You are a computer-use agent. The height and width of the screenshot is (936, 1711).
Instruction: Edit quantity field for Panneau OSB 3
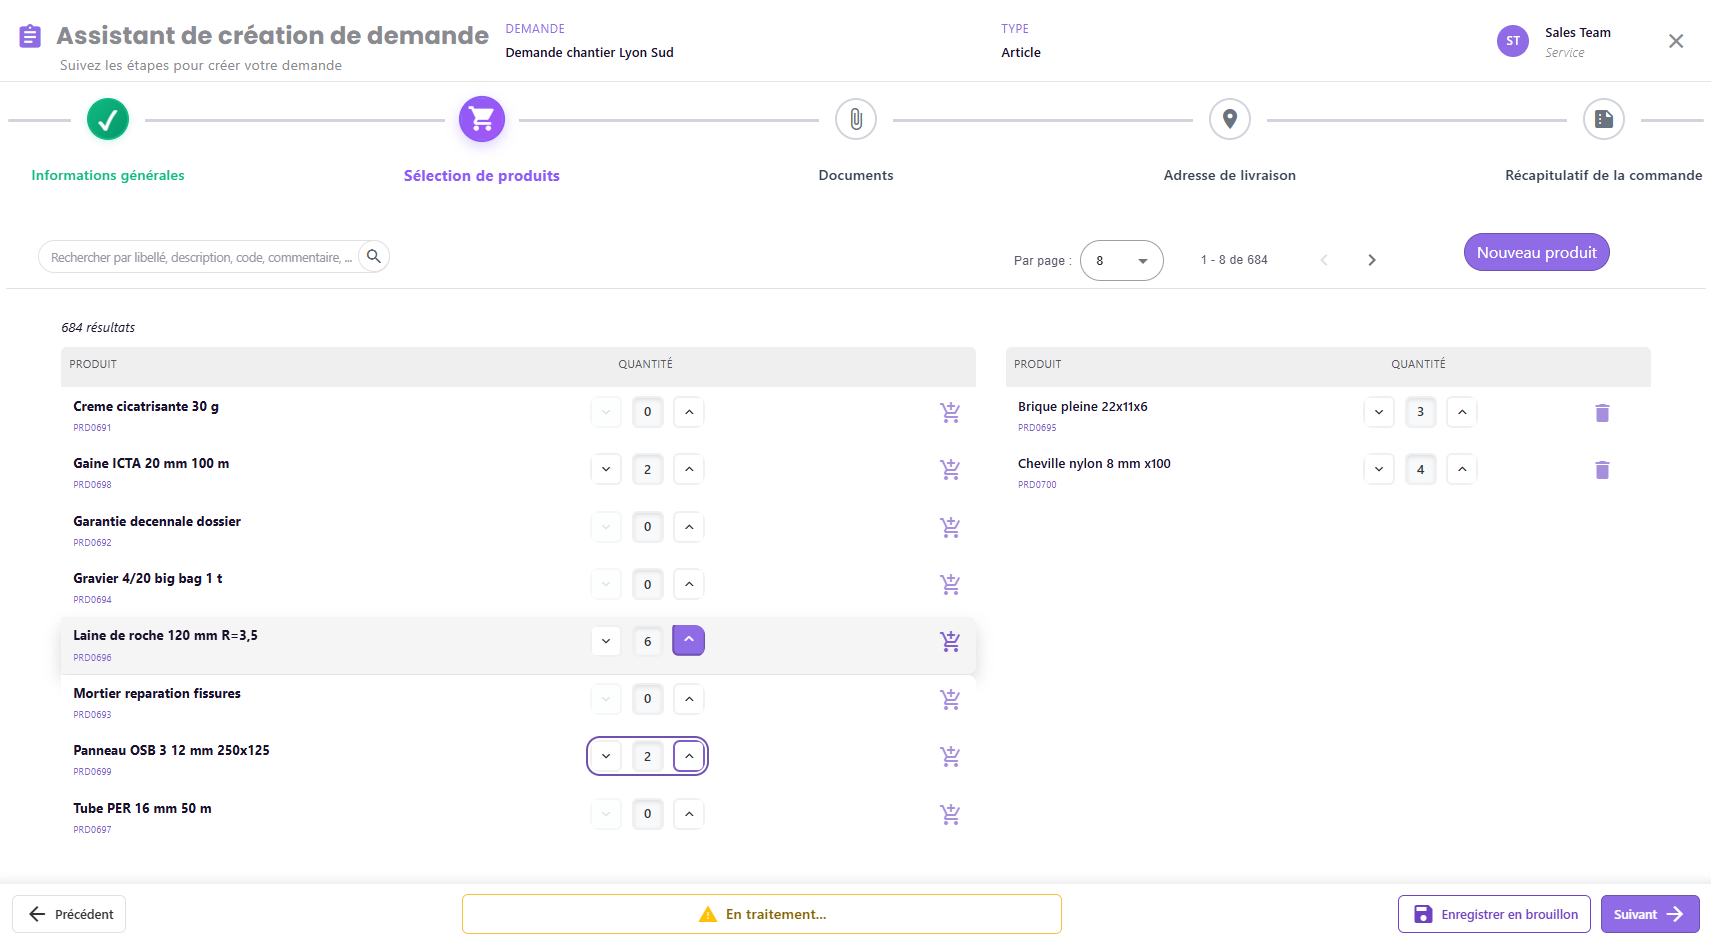coord(648,756)
